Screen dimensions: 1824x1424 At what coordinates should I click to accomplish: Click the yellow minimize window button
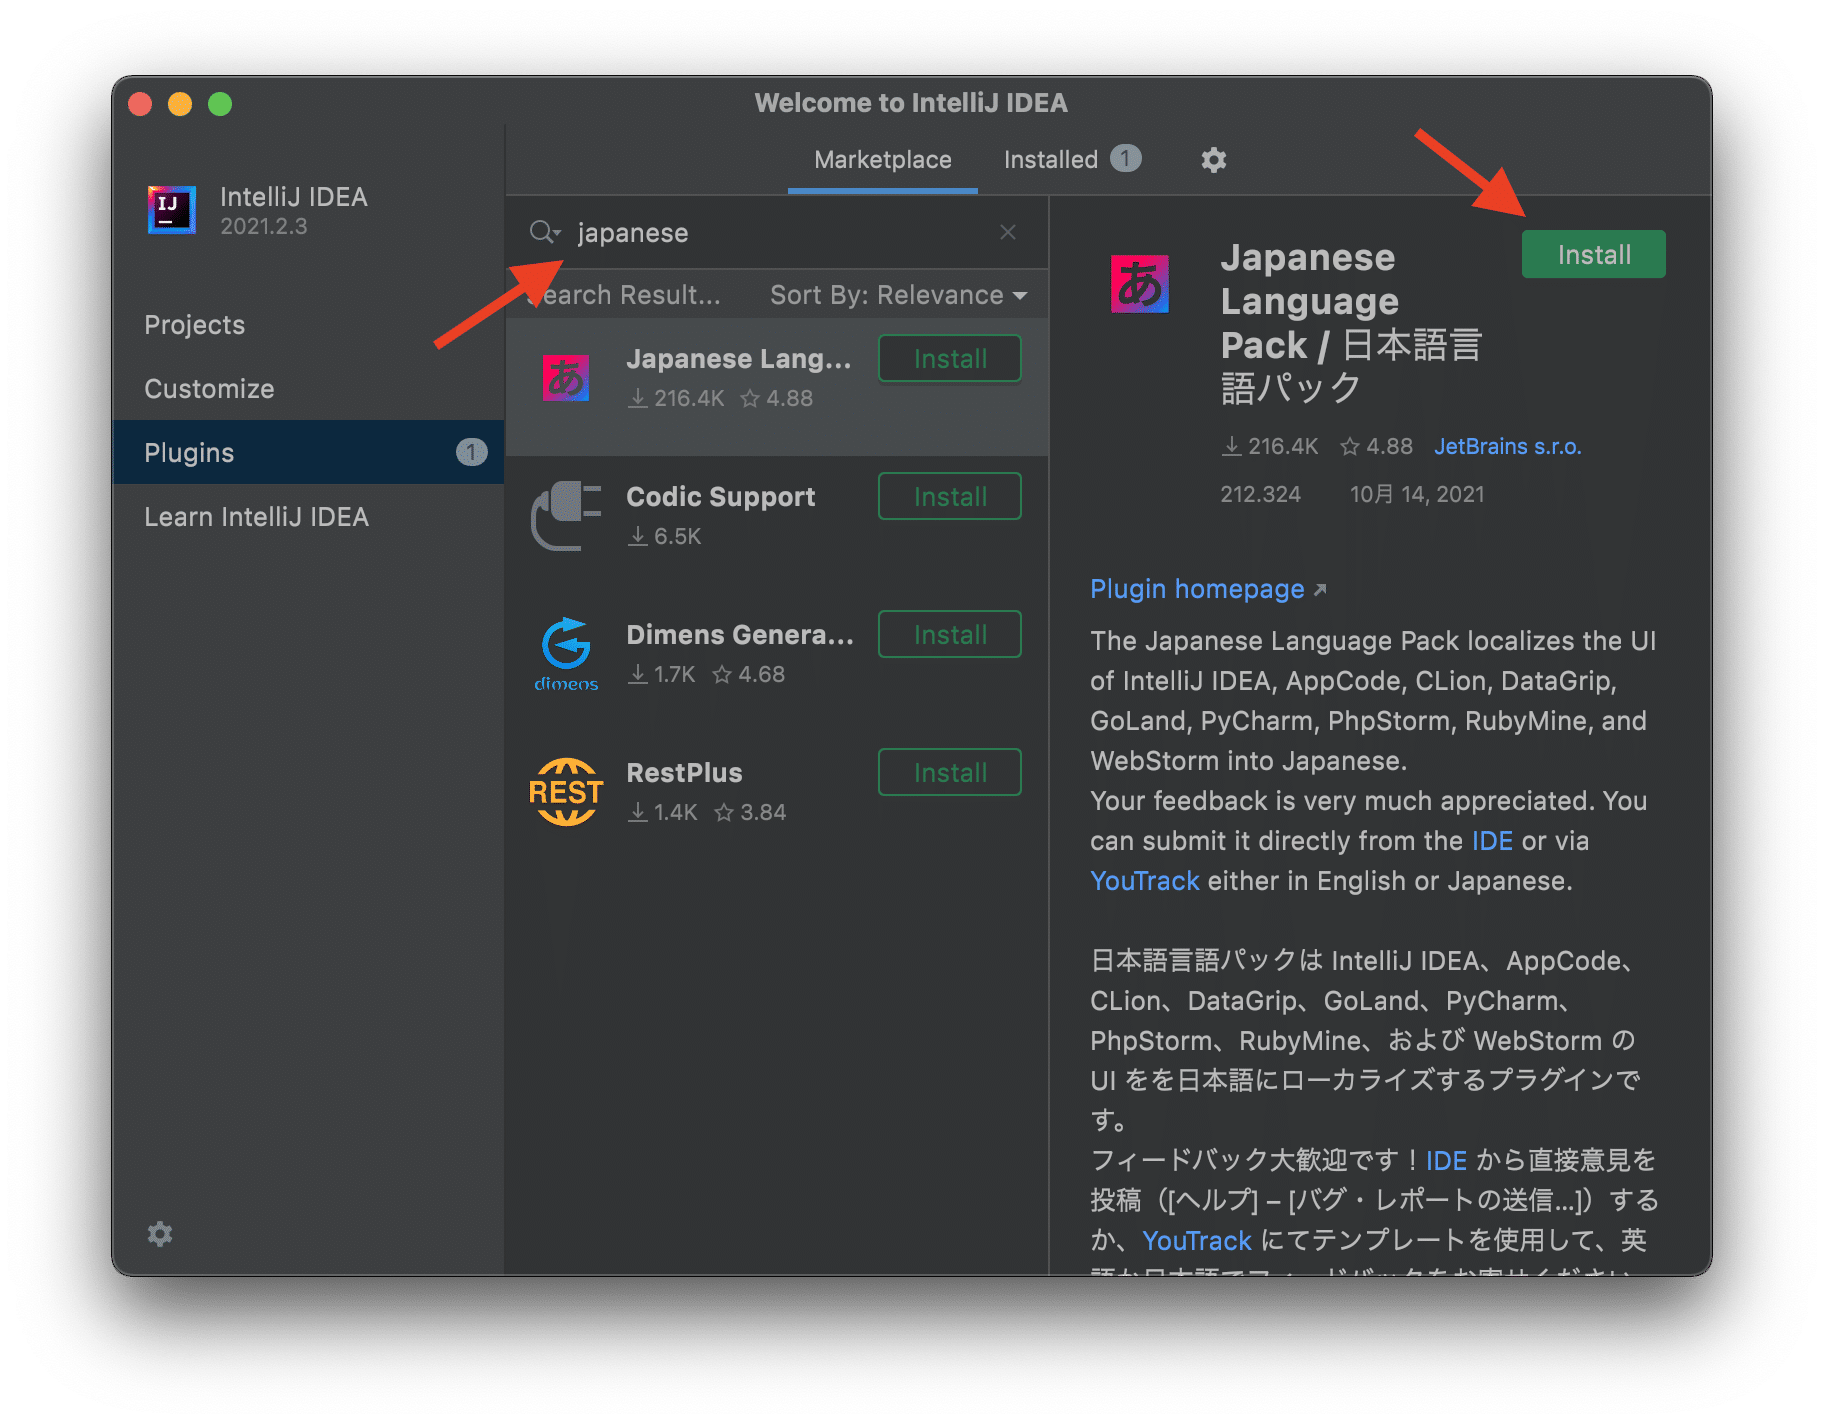click(180, 104)
